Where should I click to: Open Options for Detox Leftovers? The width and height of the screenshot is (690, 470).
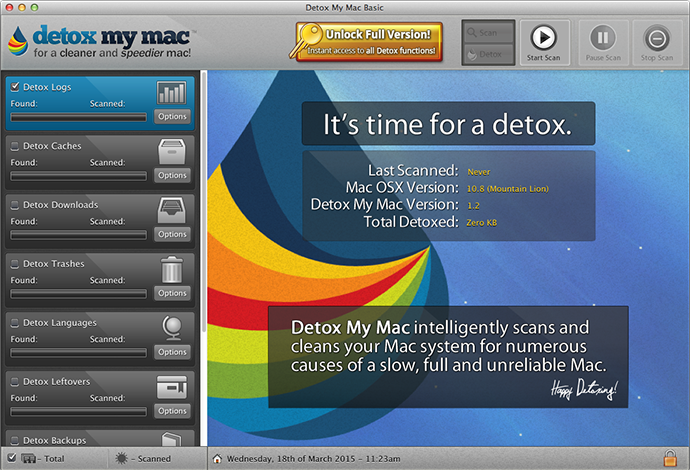172,411
